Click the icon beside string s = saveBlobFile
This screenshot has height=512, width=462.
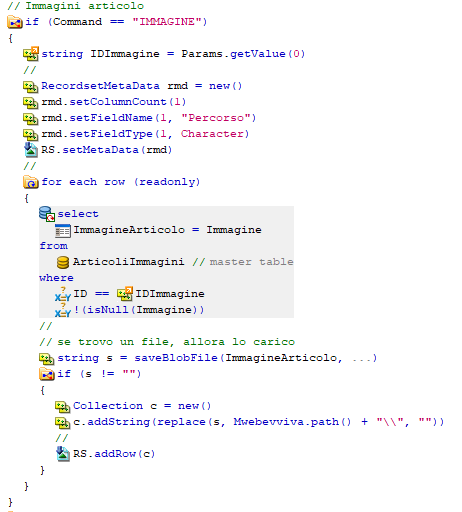pos(46,358)
